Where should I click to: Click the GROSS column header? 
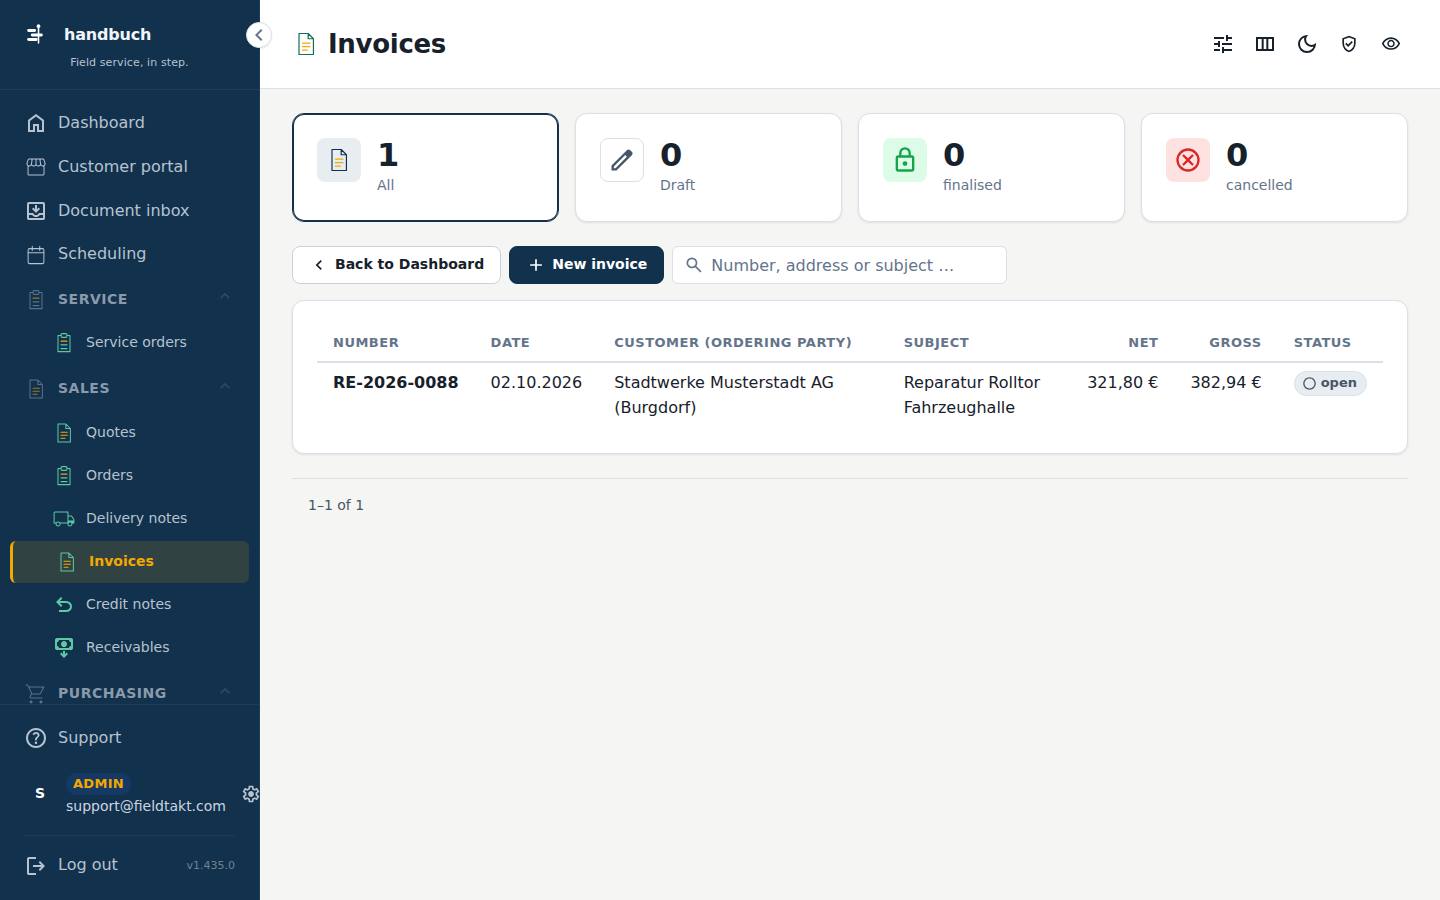click(x=1235, y=342)
